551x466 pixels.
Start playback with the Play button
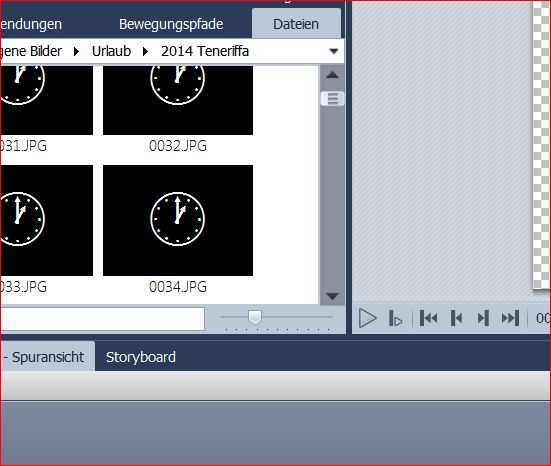click(x=368, y=318)
